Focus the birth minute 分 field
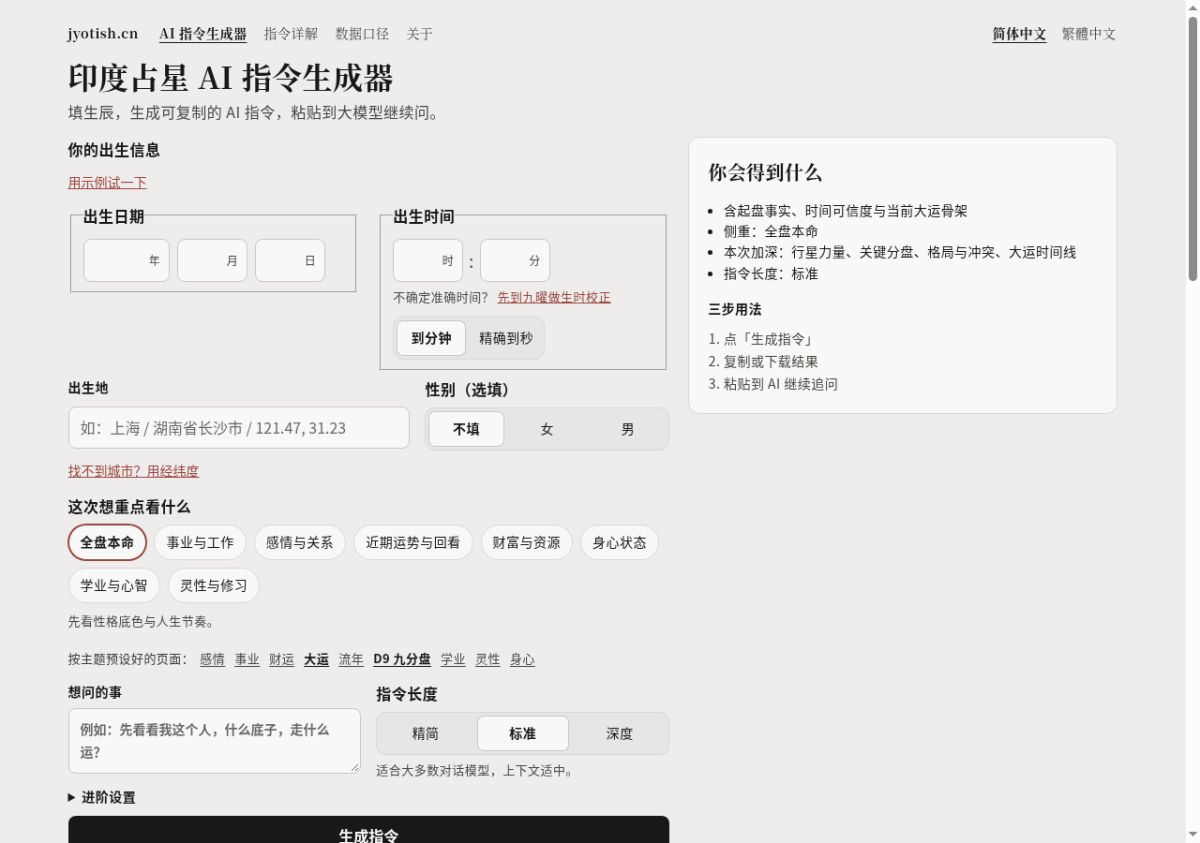The height and width of the screenshot is (843, 1200). pyautogui.click(x=515, y=261)
